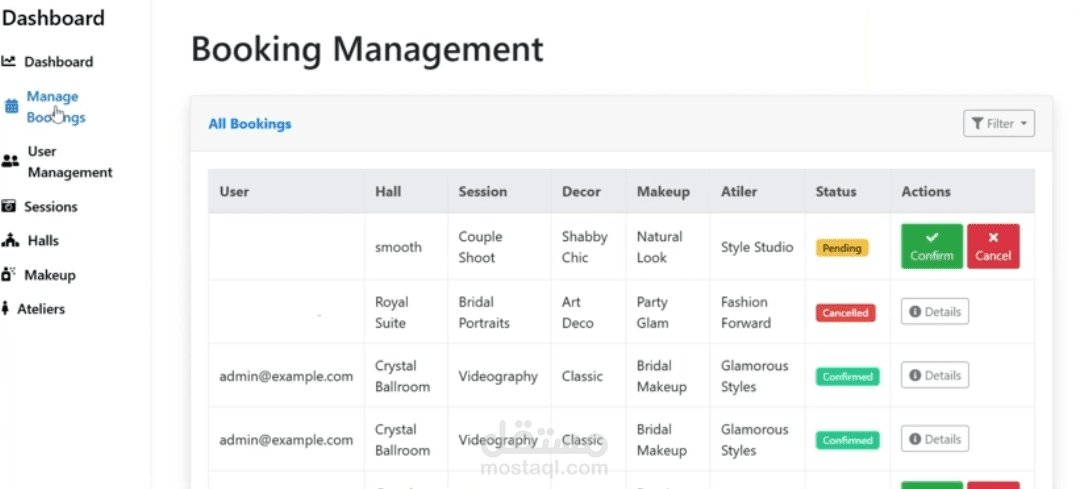The height and width of the screenshot is (489, 1089).
Task: Click the All Bookings heading link
Action: click(x=250, y=124)
